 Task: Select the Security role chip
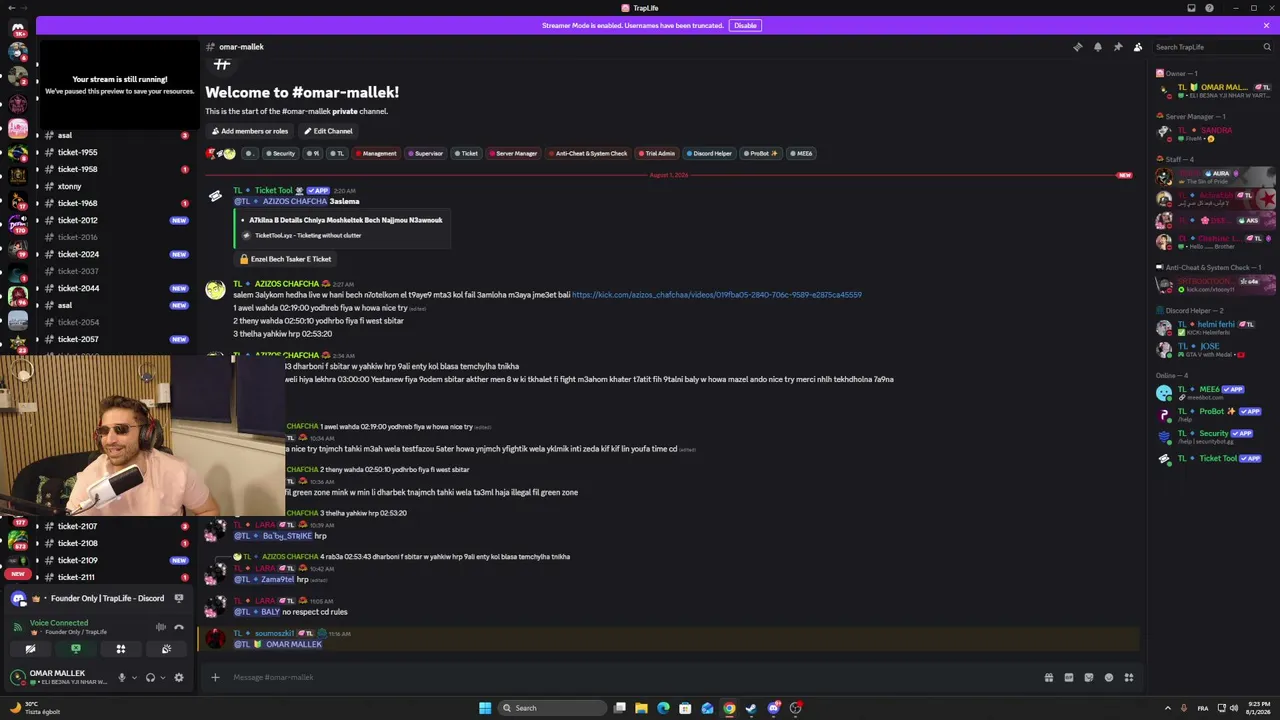pyautogui.click(x=281, y=153)
